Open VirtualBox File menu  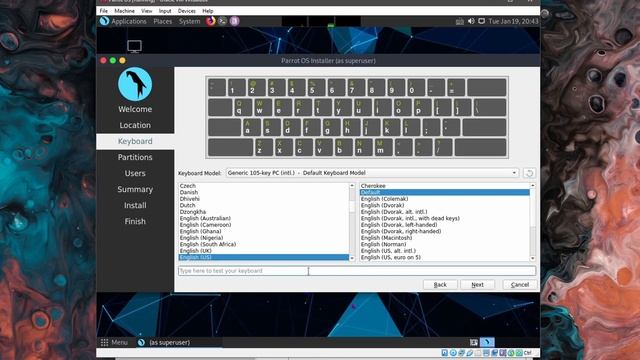tap(104, 11)
